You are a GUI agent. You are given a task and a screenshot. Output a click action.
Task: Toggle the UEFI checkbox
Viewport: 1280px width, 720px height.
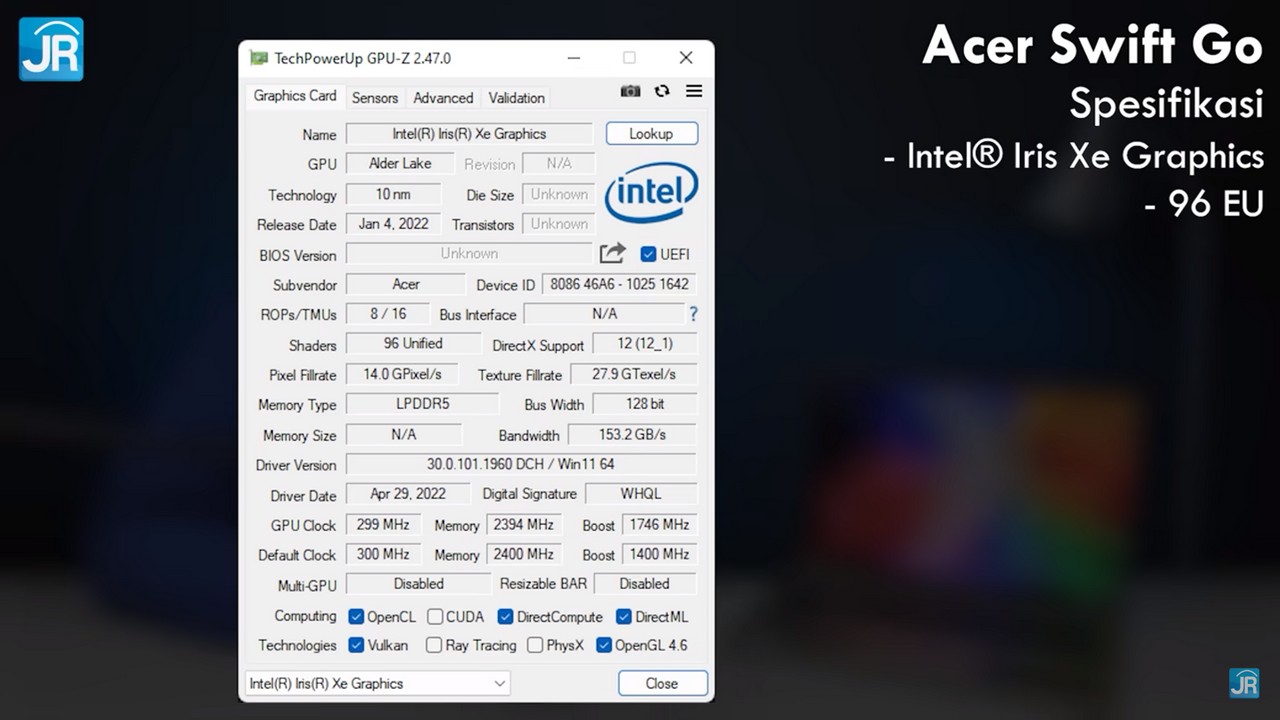click(648, 254)
